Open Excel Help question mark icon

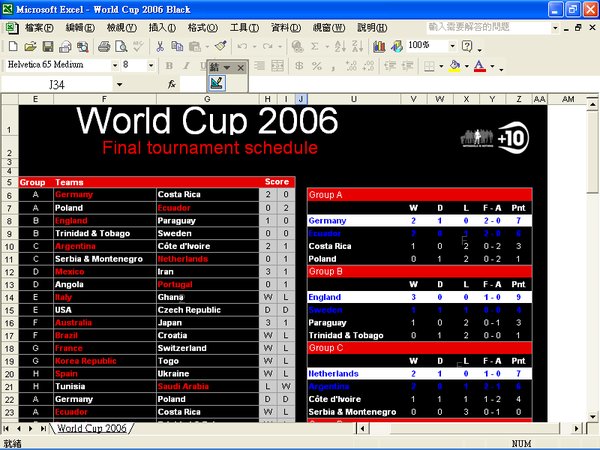pyautogui.click(x=467, y=46)
